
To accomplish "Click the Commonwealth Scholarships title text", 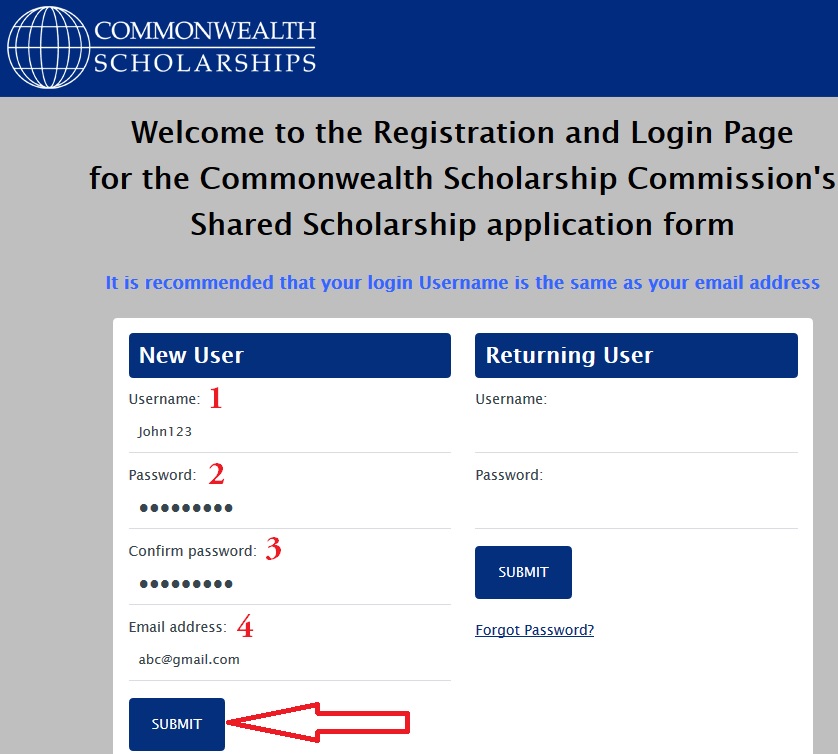I will (205, 46).
